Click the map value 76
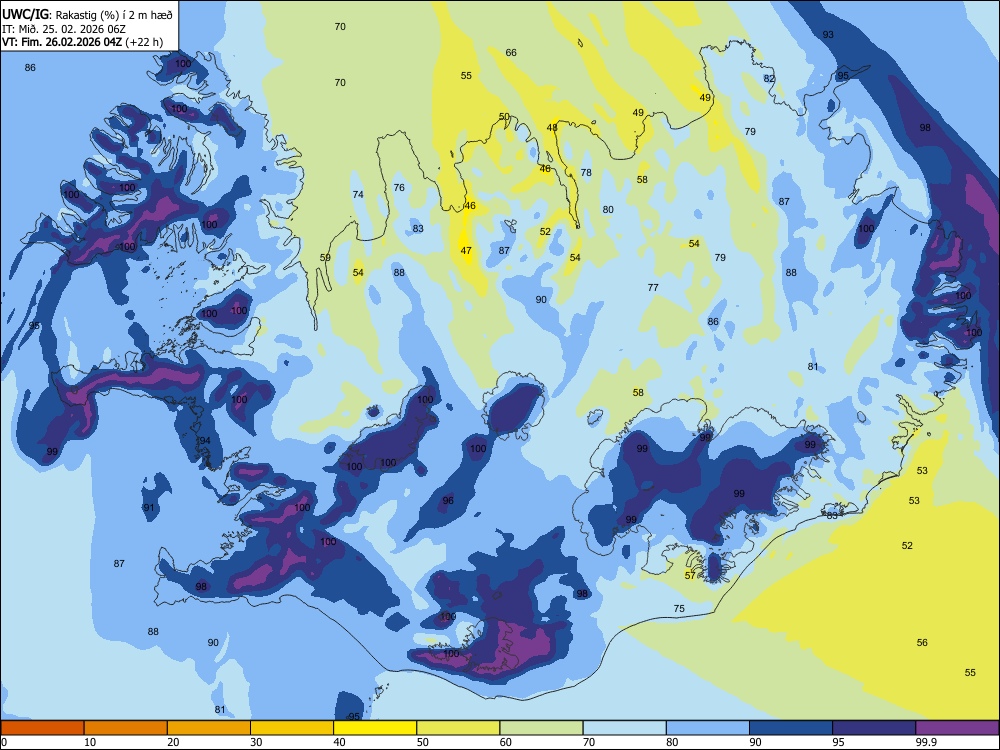This screenshot has height=750, width=1000. (x=399, y=188)
